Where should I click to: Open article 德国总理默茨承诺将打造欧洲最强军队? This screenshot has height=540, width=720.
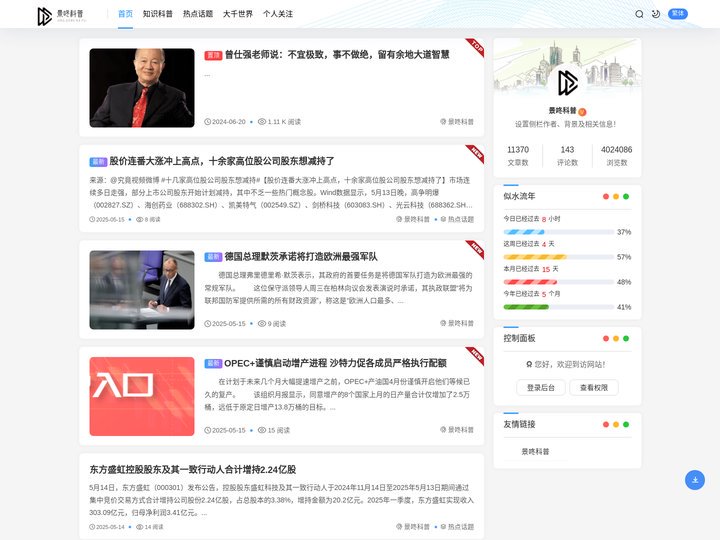click(301, 257)
